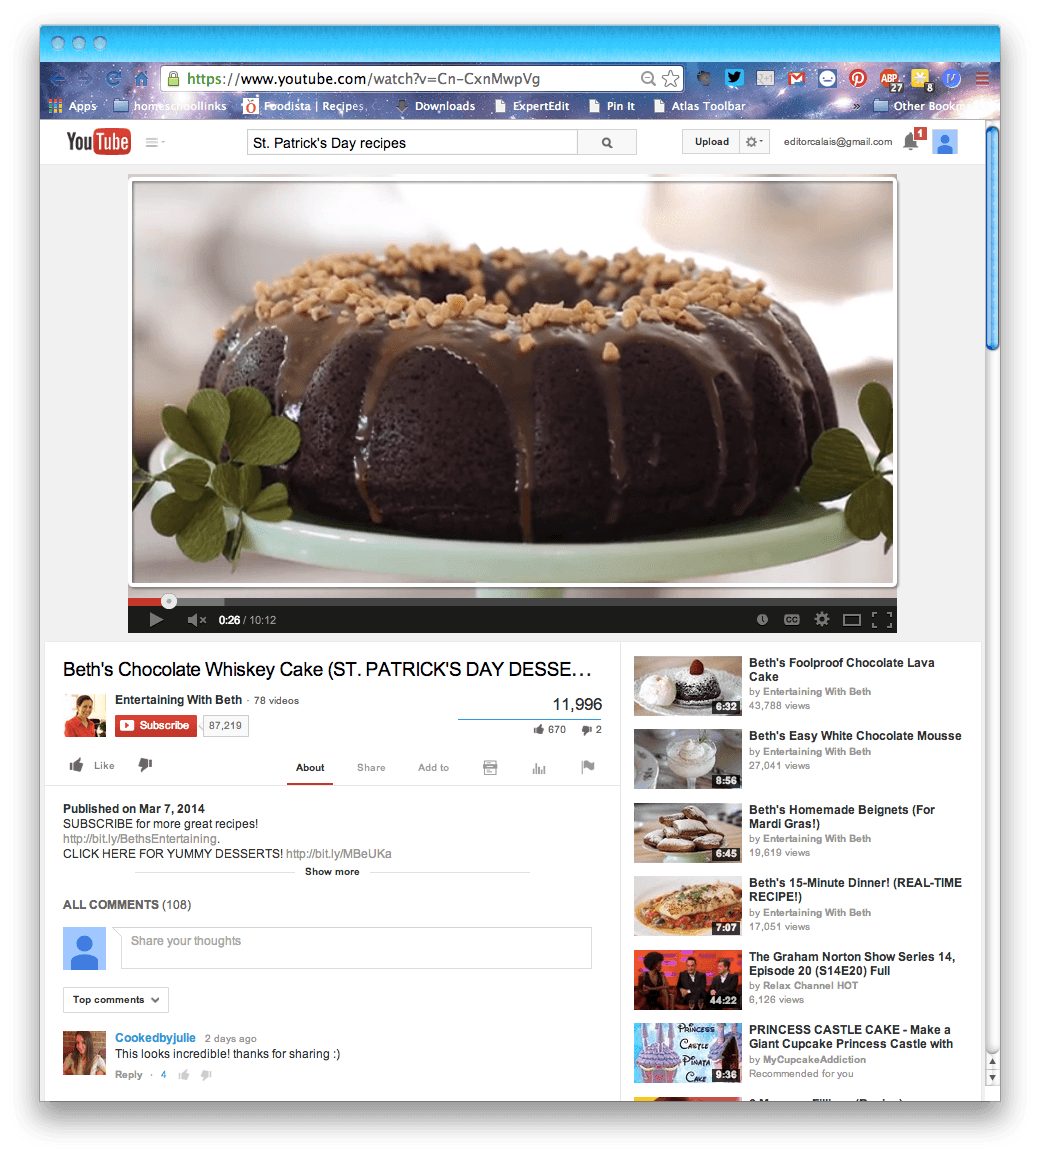
Task: Enter fullscreen mode on the player
Action: [882, 619]
